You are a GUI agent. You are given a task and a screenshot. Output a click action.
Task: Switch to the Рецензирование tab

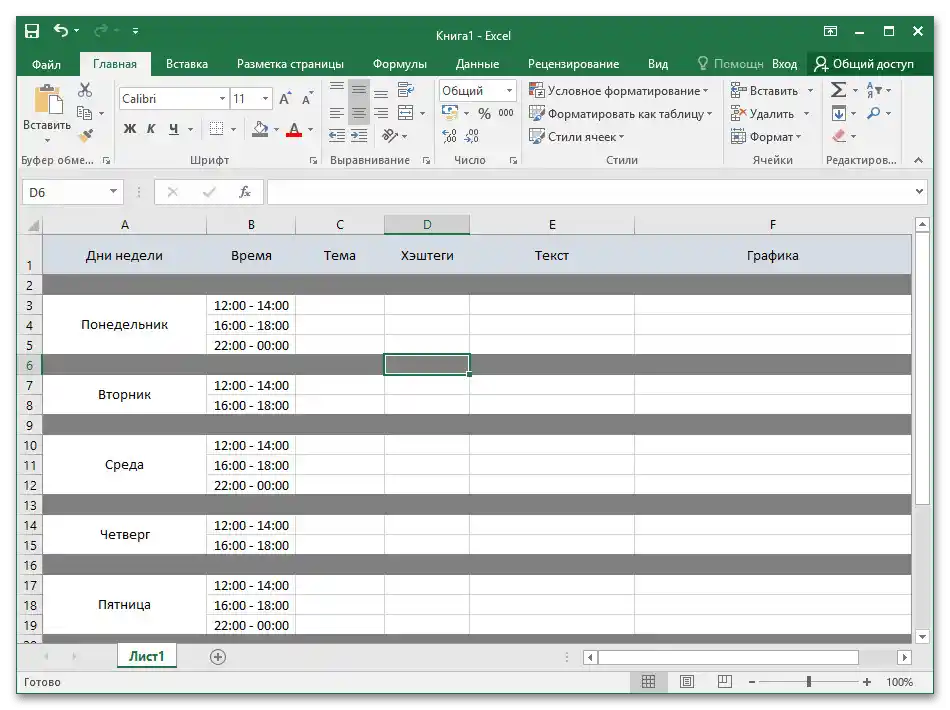(x=573, y=64)
